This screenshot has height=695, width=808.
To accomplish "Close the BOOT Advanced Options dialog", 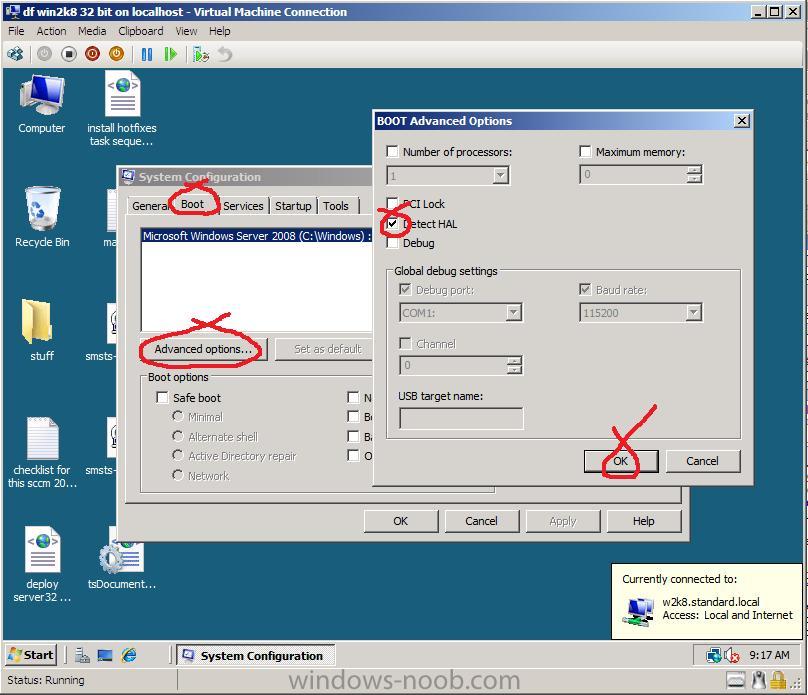I will click(x=742, y=121).
